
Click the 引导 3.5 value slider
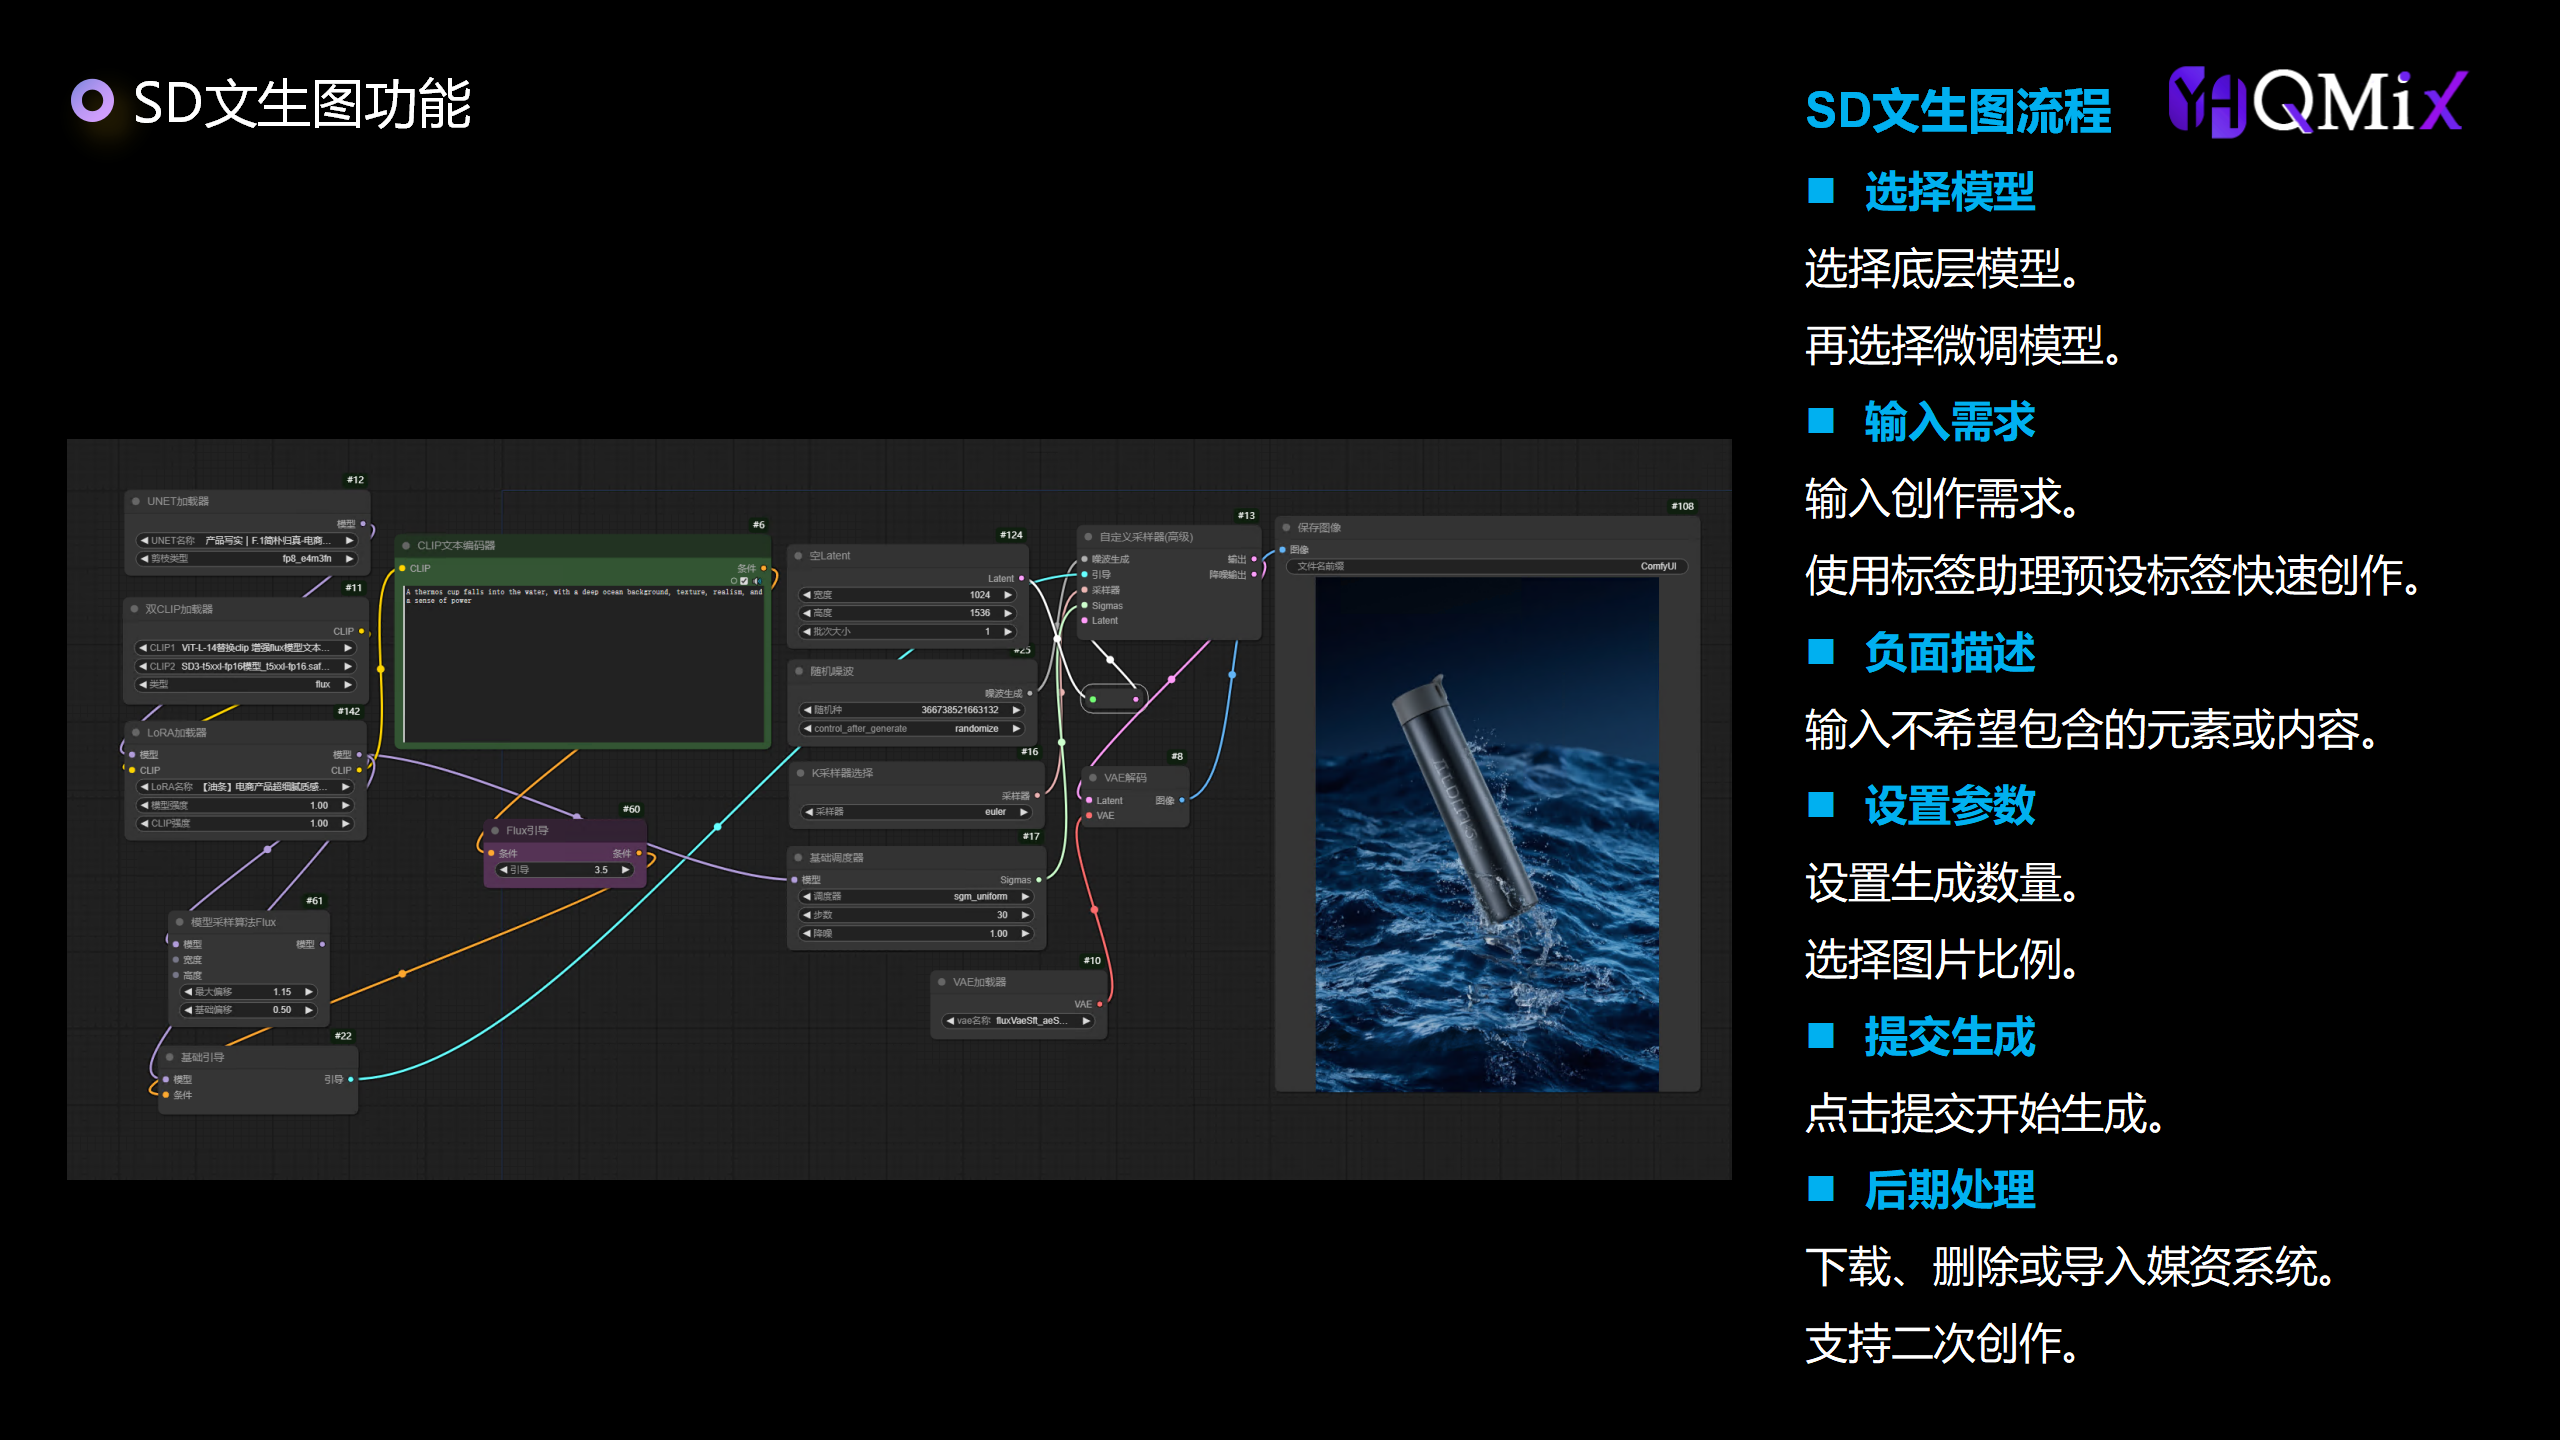(x=565, y=870)
